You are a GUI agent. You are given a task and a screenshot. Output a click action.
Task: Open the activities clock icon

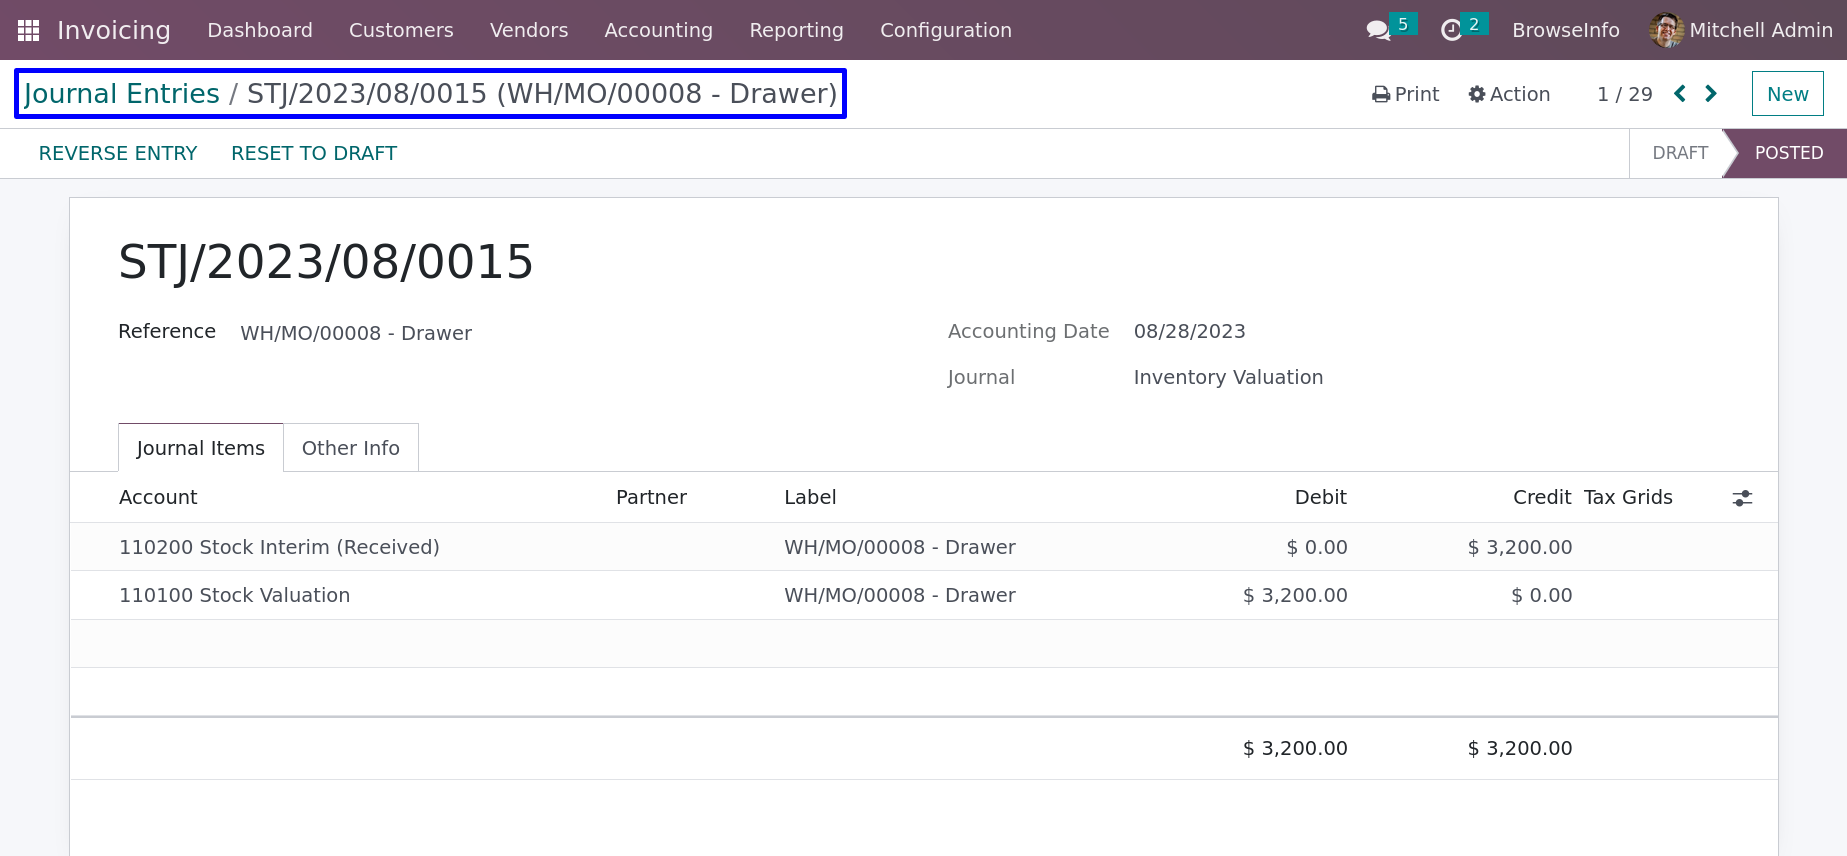click(1451, 30)
